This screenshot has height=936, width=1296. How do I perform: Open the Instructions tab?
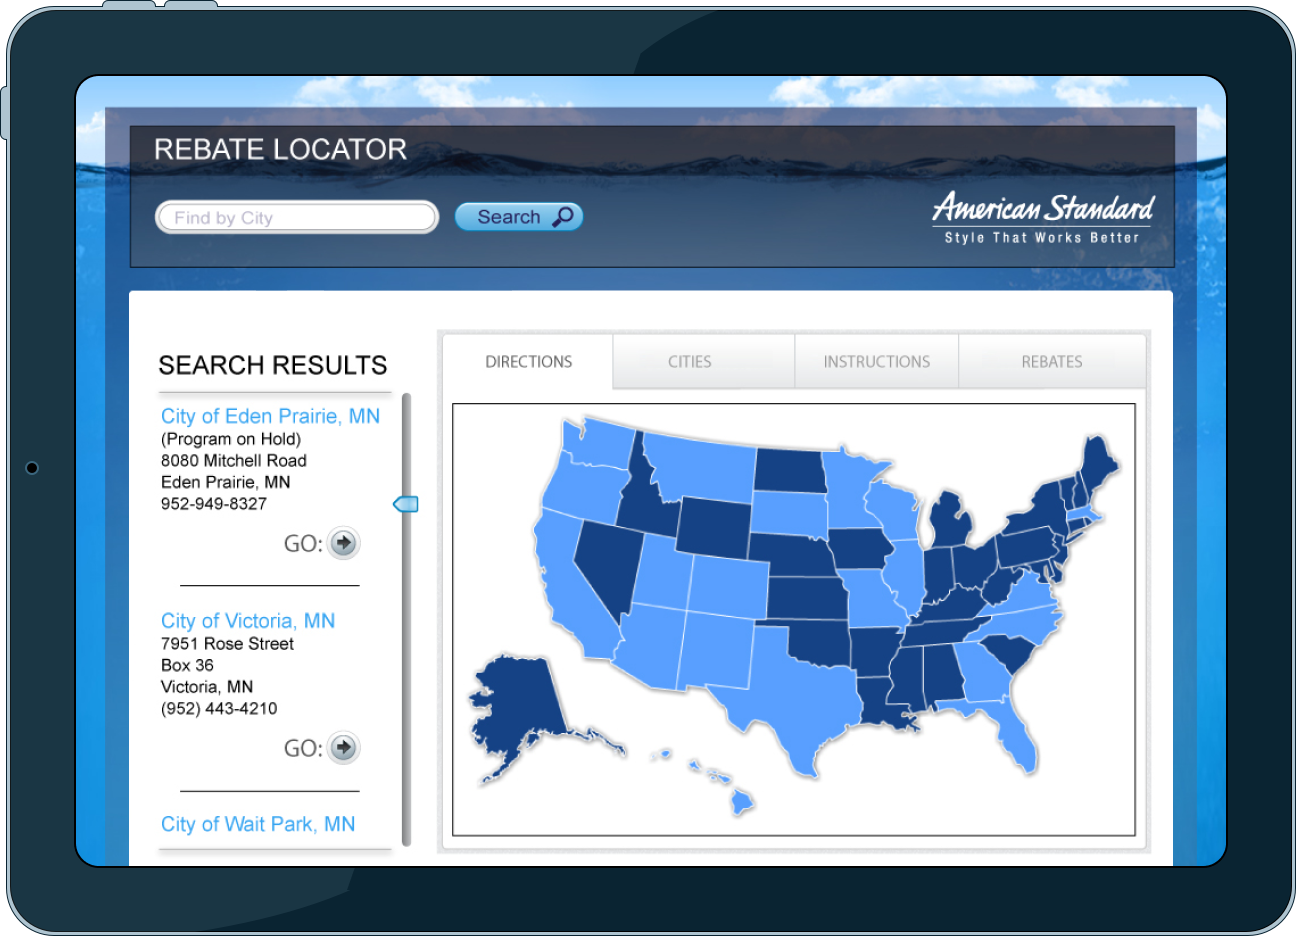(876, 362)
